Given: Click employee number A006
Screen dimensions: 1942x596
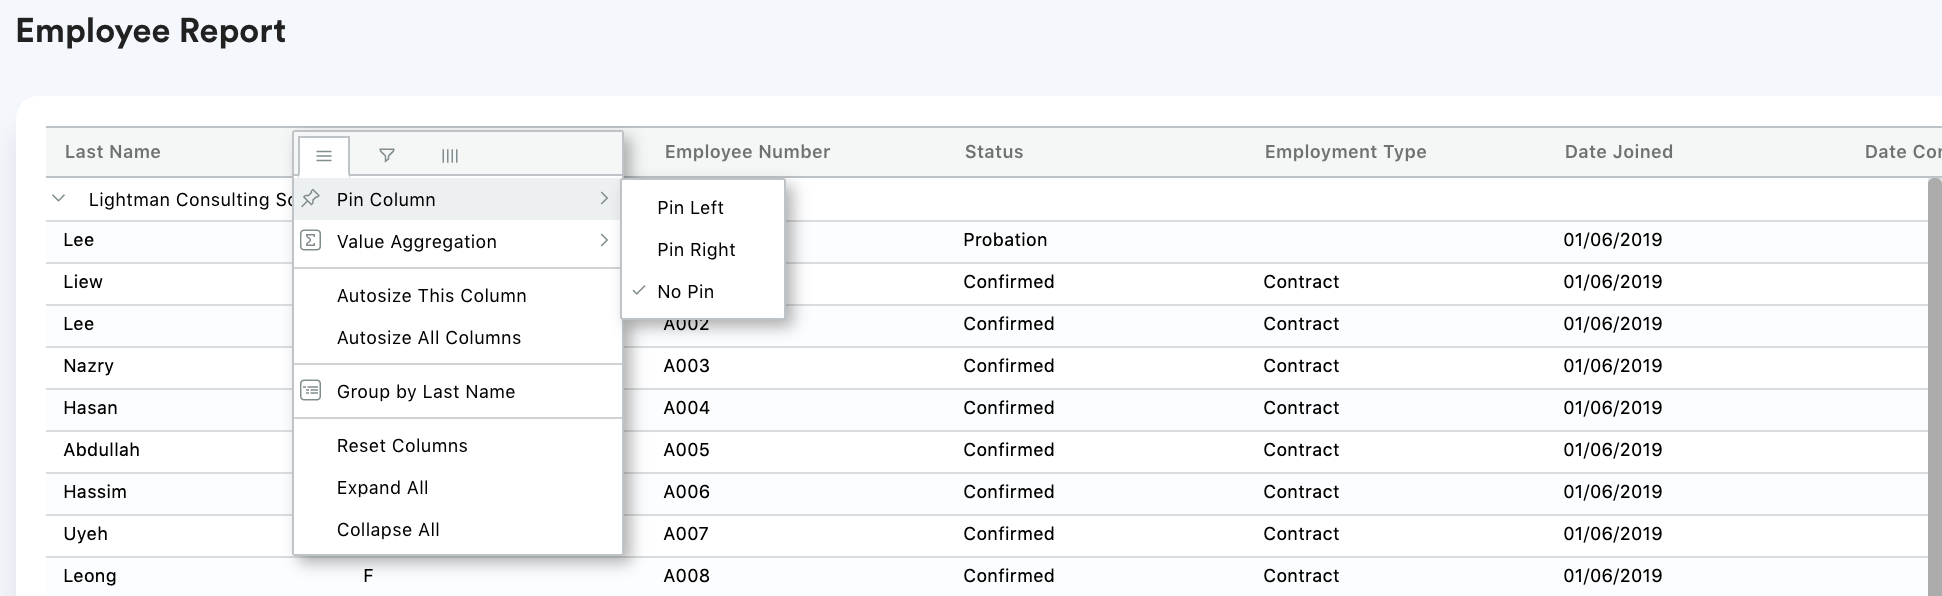Looking at the screenshot, I should (x=686, y=492).
